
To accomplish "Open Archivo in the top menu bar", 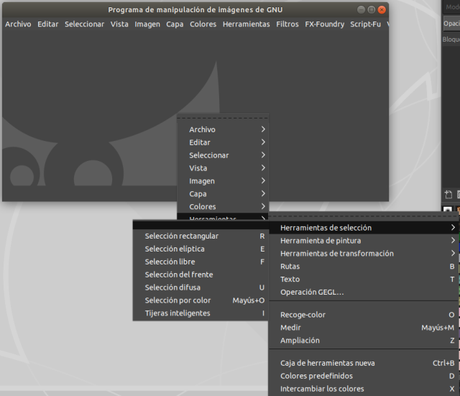I will pyautogui.click(x=18, y=24).
